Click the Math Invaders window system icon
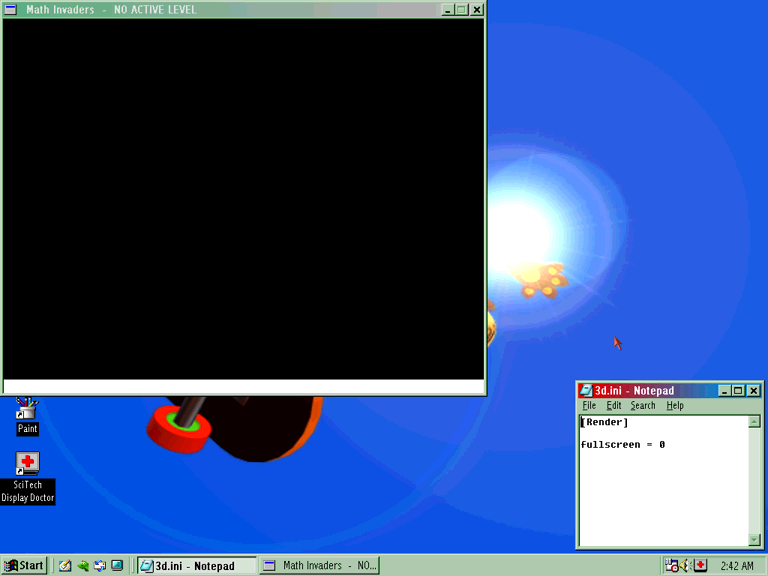768x576 pixels. (x=11, y=9)
